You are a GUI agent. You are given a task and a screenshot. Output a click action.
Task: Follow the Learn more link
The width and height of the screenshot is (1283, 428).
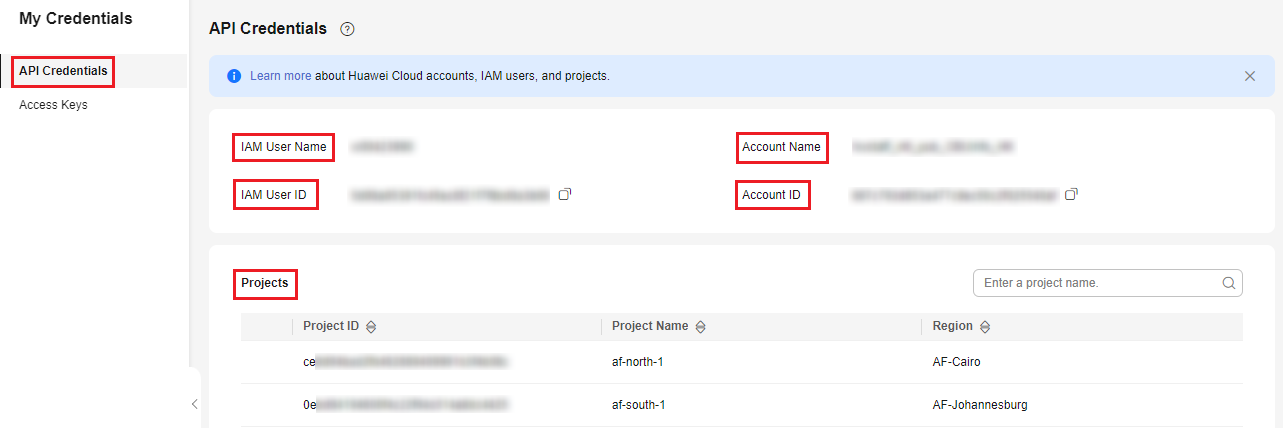[x=280, y=76]
